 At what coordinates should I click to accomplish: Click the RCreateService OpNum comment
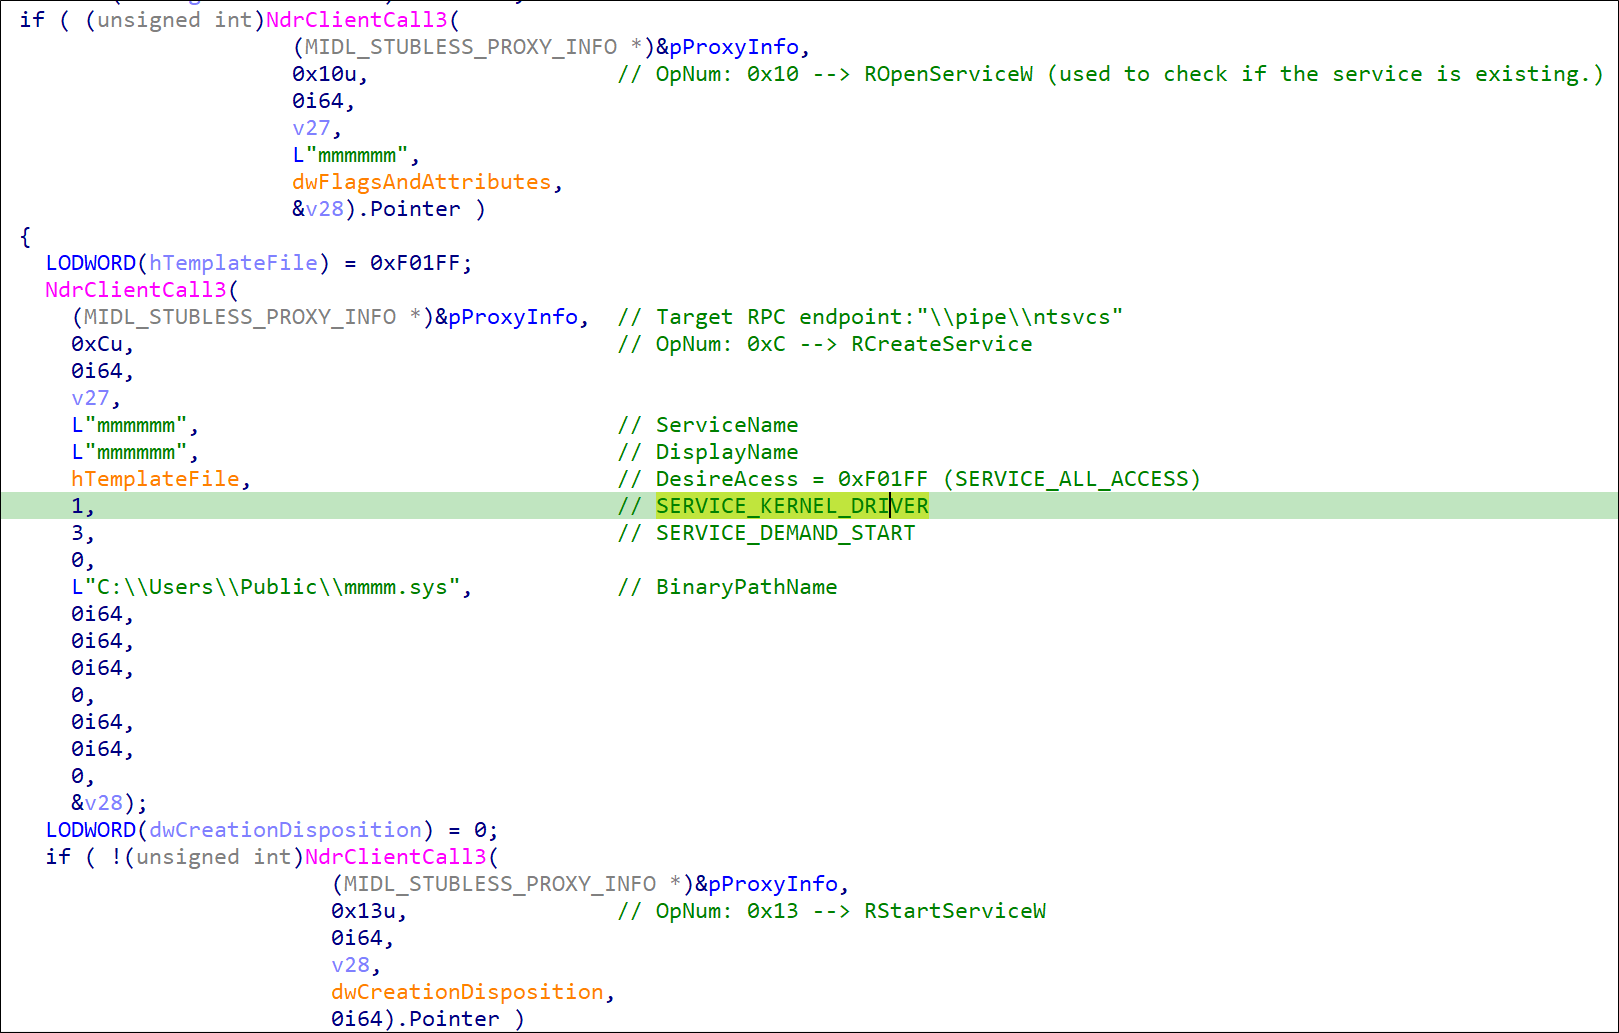[x=824, y=344]
